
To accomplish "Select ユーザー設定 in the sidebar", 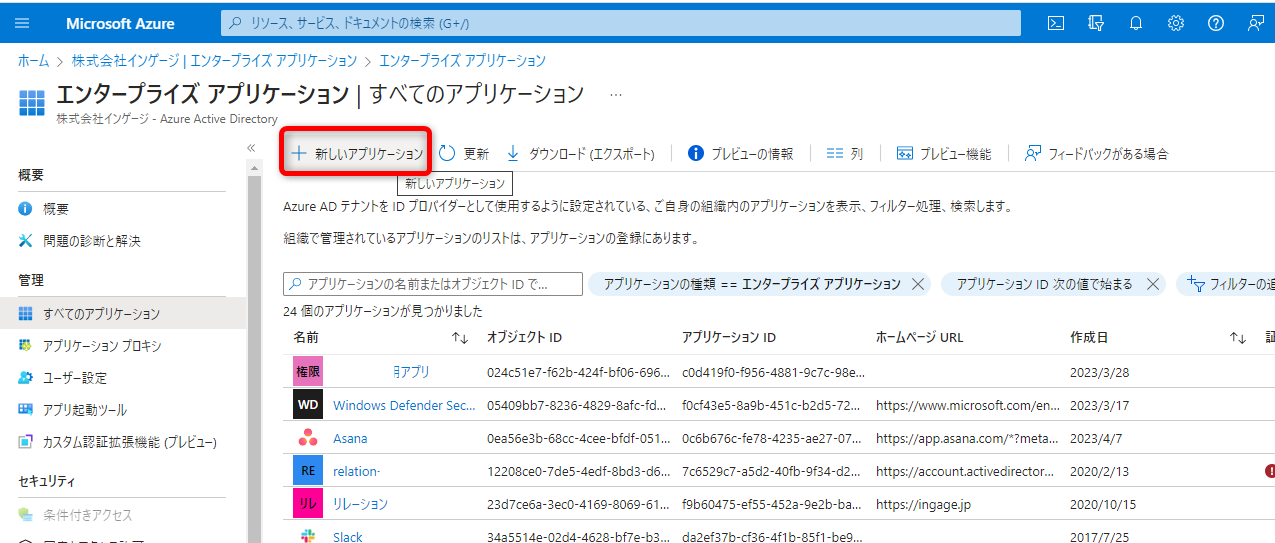I will pos(123,378).
